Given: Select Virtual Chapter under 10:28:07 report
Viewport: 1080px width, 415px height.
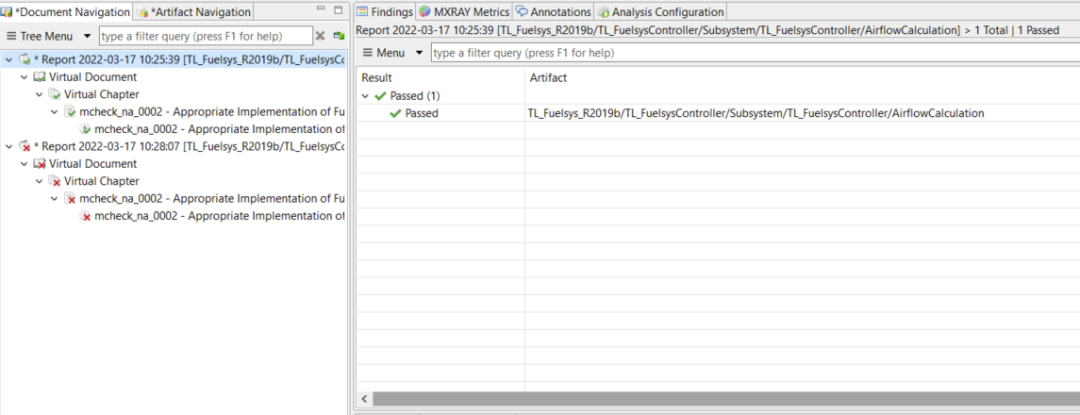Looking at the screenshot, I should pos(102,181).
